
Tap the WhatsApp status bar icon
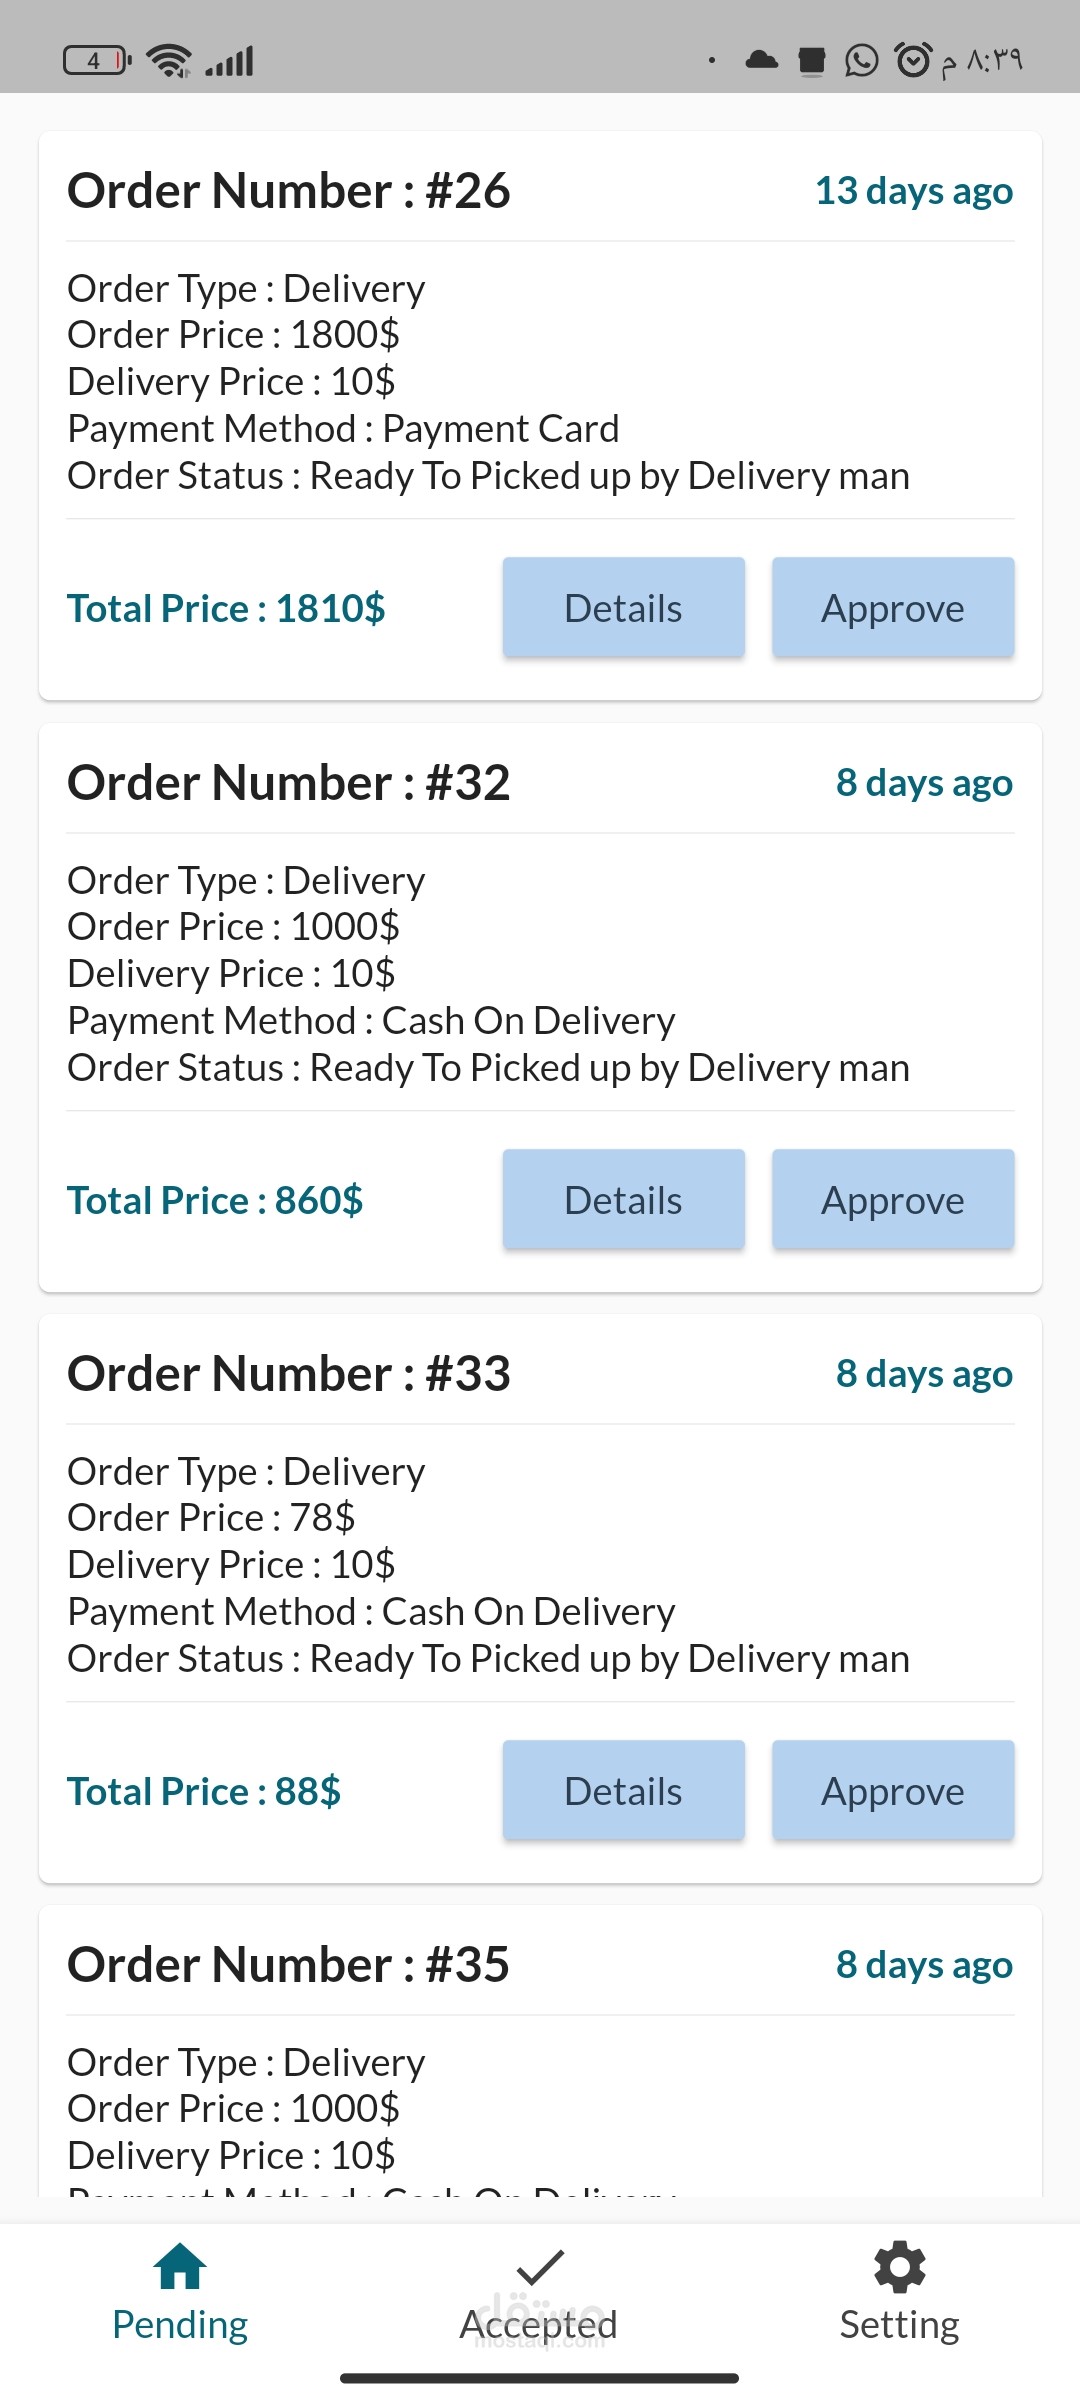point(861,61)
